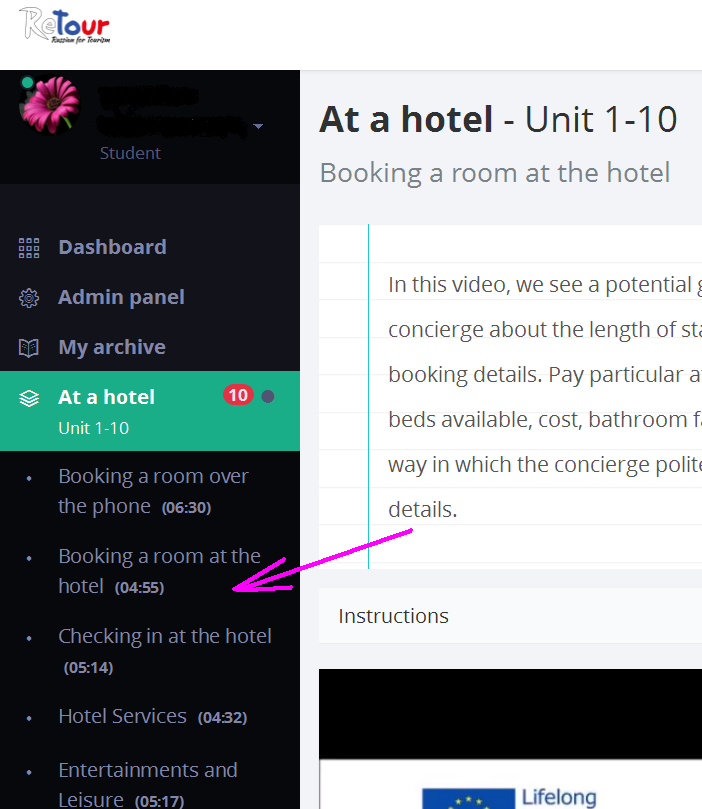
Task: Open Booking a room at the hotel lesson
Action: 159,571
